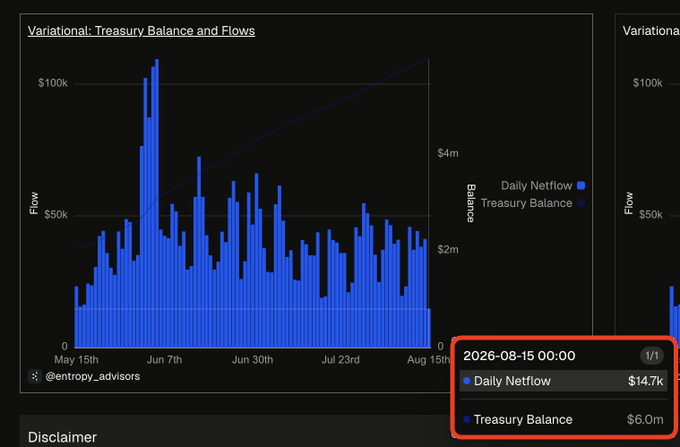The width and height of the screenshot is (680, 447).
Task: Click the tooltip date 2026-08-15 00:00
Action: coord(519,356)
